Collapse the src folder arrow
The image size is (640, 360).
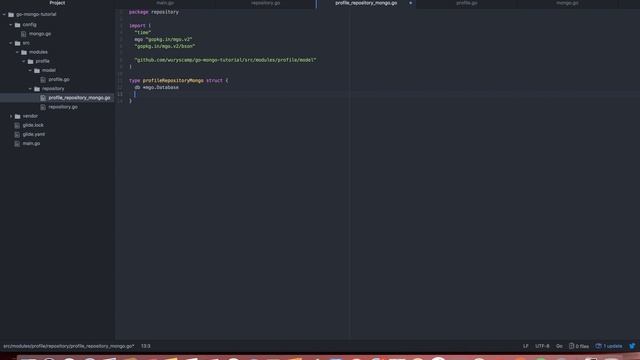click(11, 43)
